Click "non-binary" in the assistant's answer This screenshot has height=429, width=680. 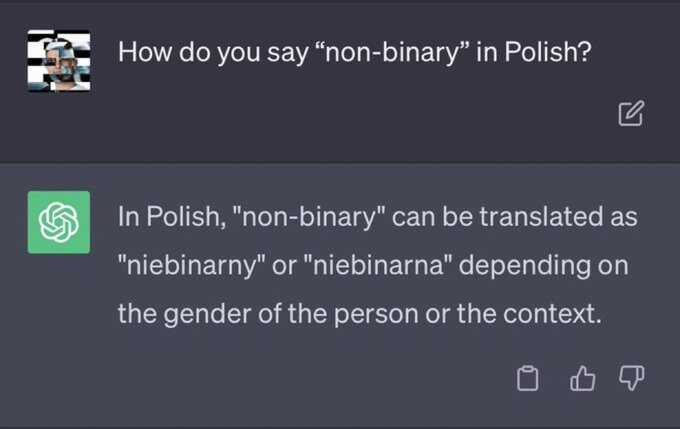point(309,217)
